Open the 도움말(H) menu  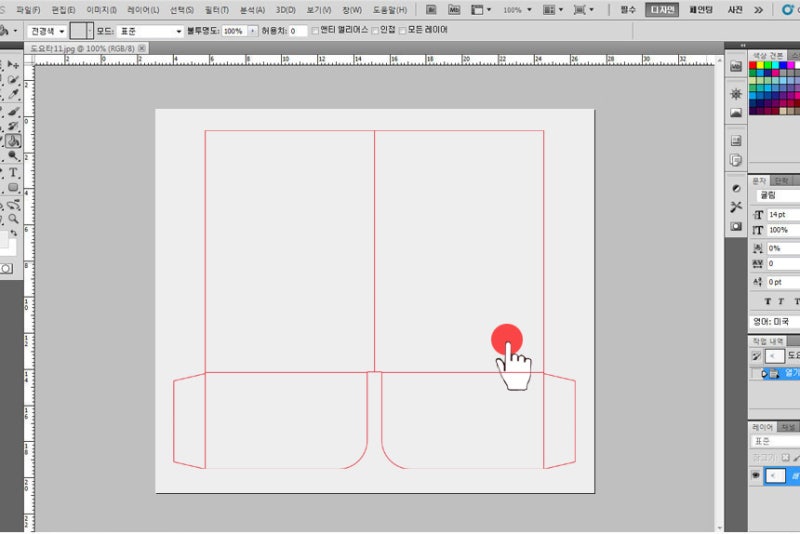pos(390,10)
